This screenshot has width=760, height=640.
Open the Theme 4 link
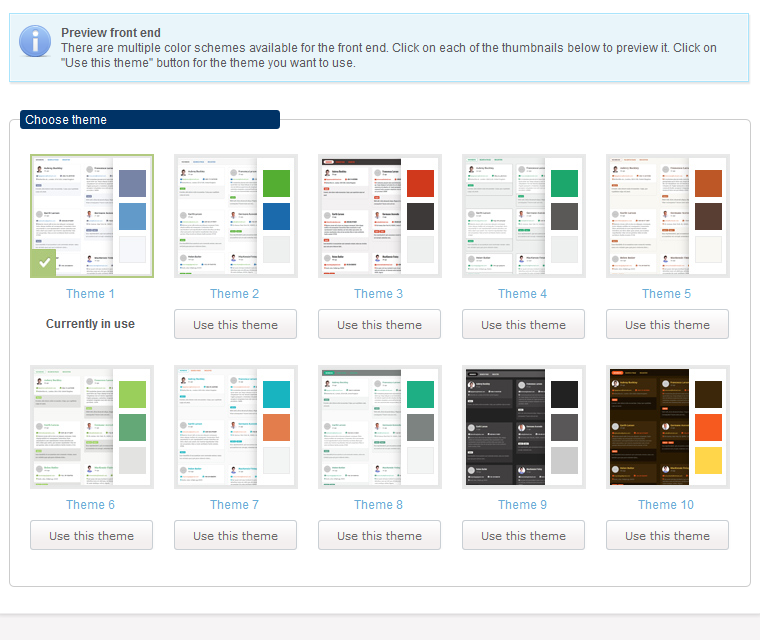522,294
